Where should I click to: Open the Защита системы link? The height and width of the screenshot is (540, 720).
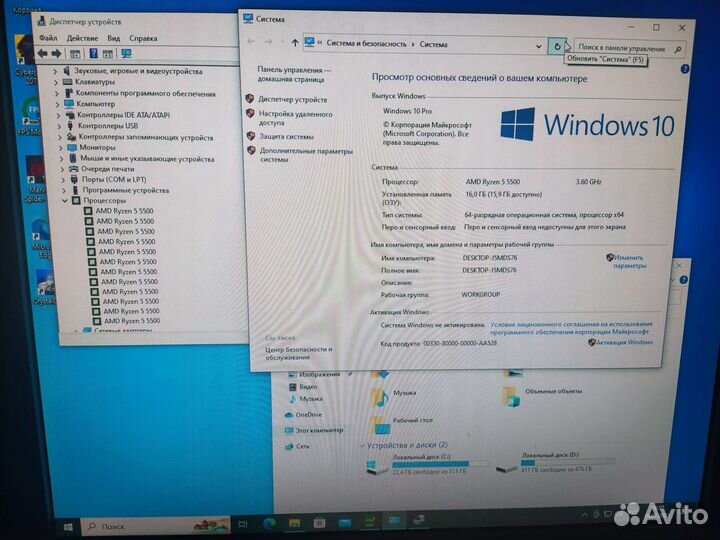[287, 136]
